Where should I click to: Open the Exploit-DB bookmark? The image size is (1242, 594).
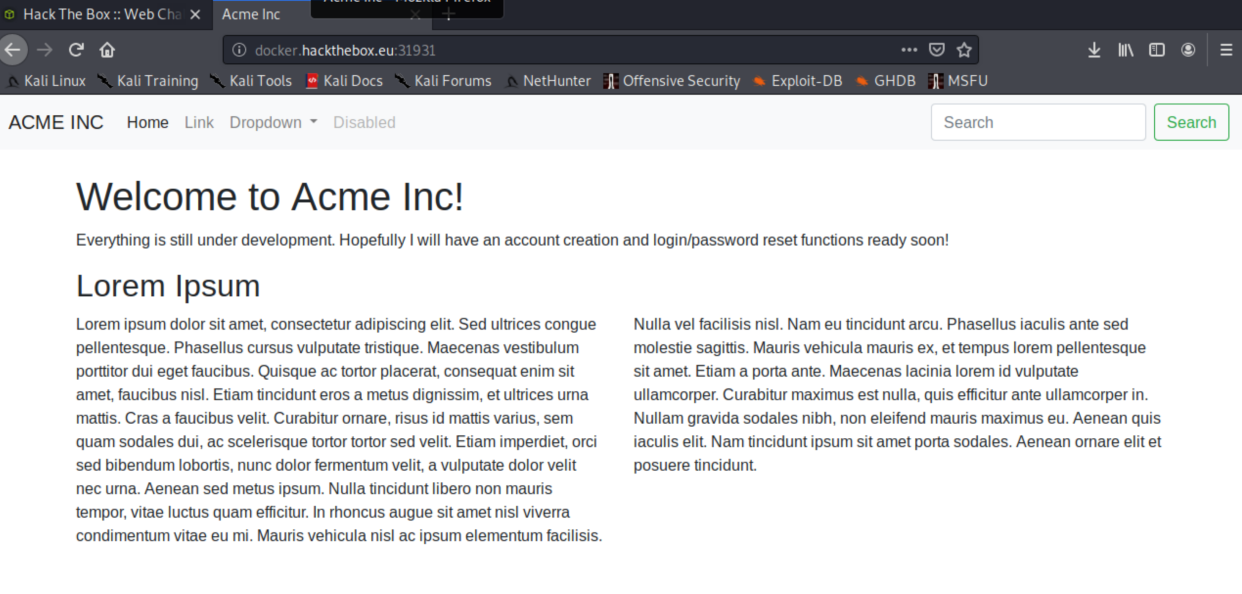[798, 81]
